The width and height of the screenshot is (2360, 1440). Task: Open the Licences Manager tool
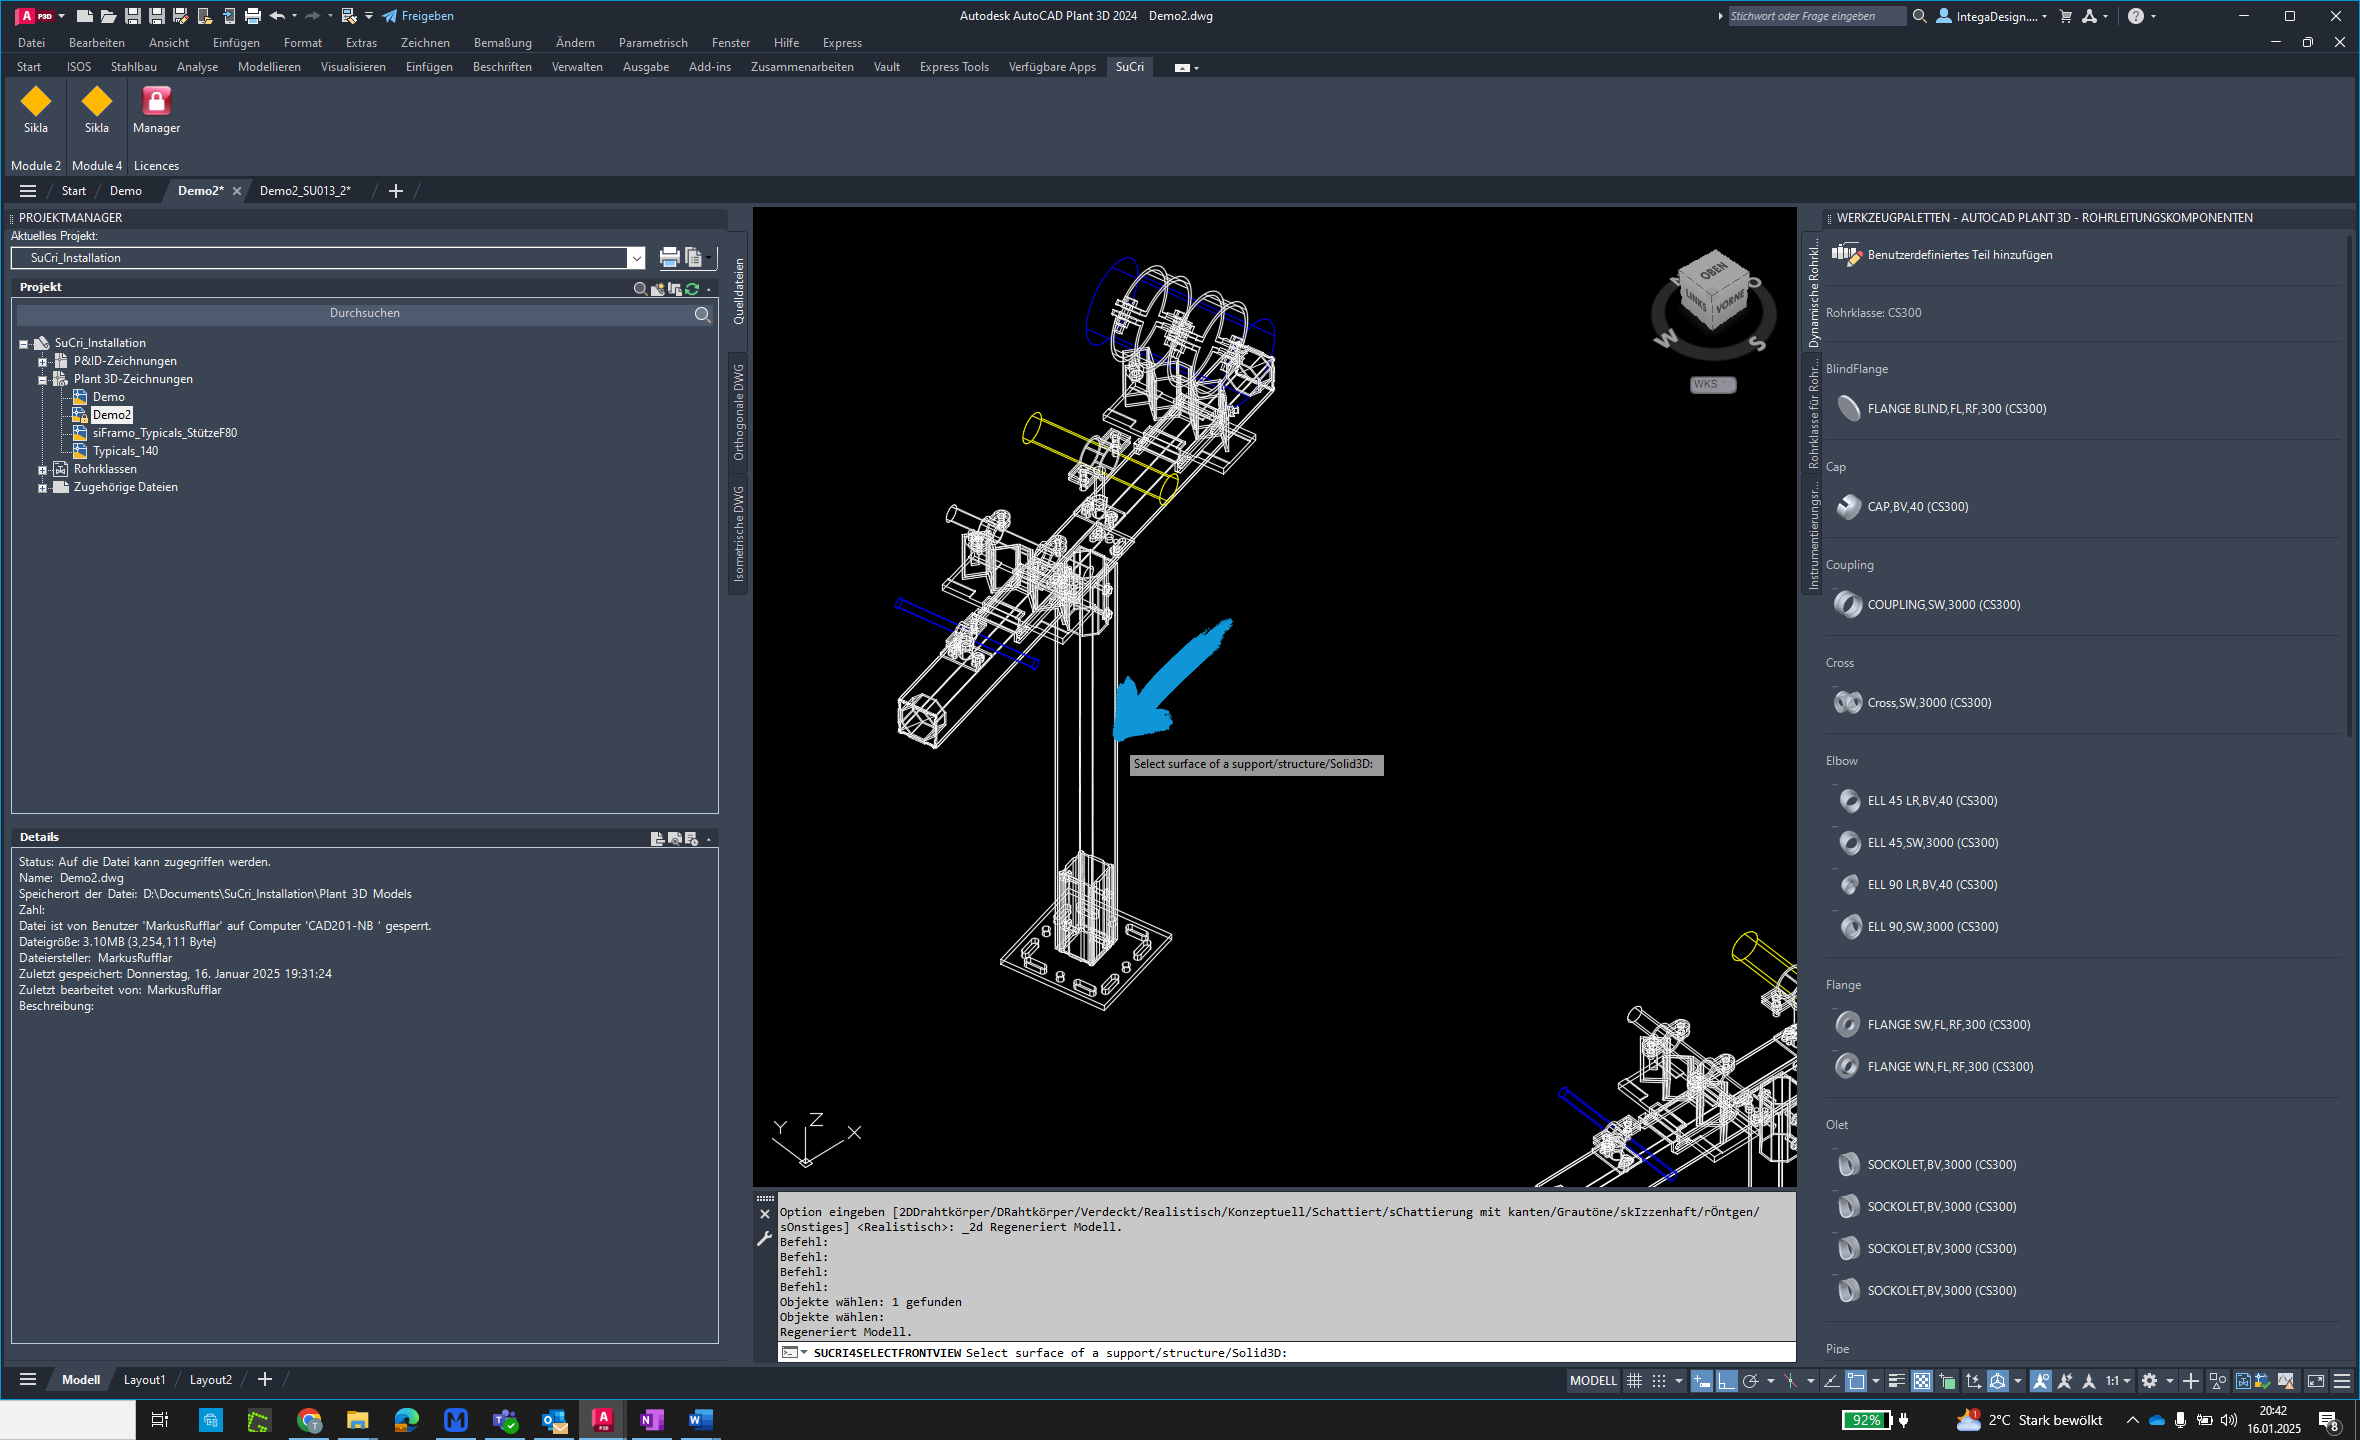tap(156, 110)
